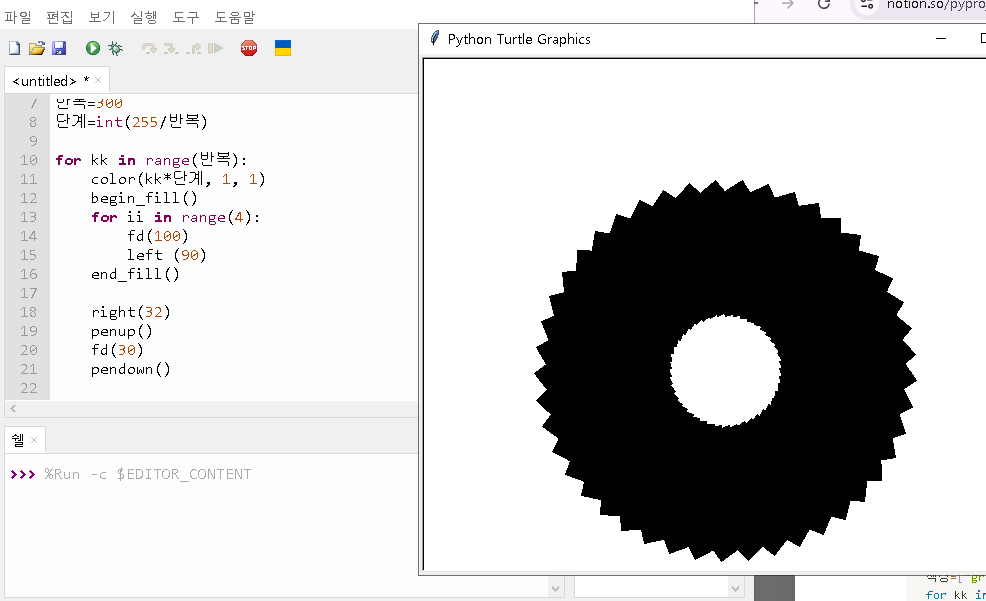The image size is (986, 601).
Task: Open the 편집 menu
Action: click(60, 17)
